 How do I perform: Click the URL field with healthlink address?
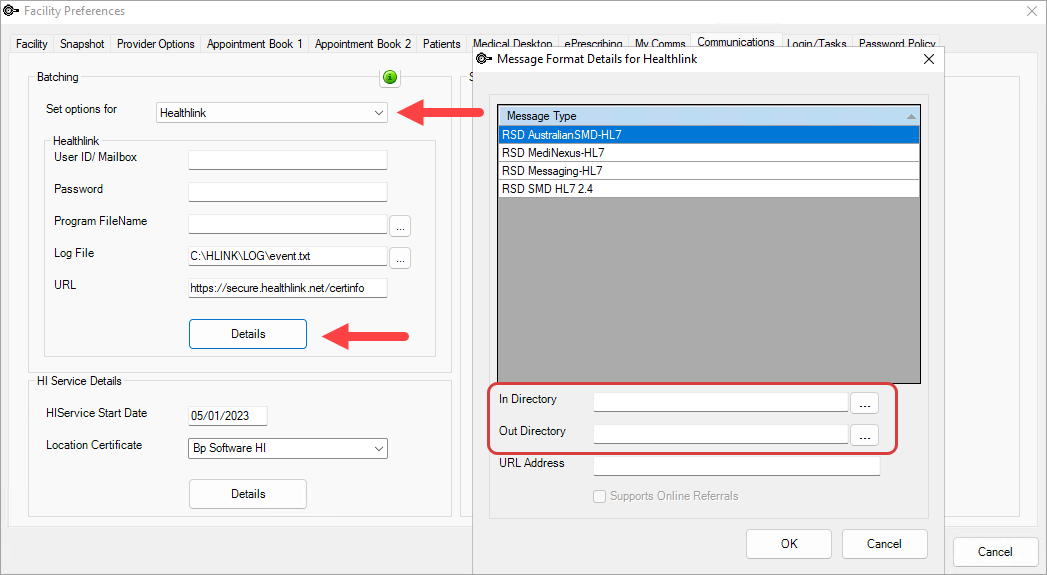(x=288, y=288)
